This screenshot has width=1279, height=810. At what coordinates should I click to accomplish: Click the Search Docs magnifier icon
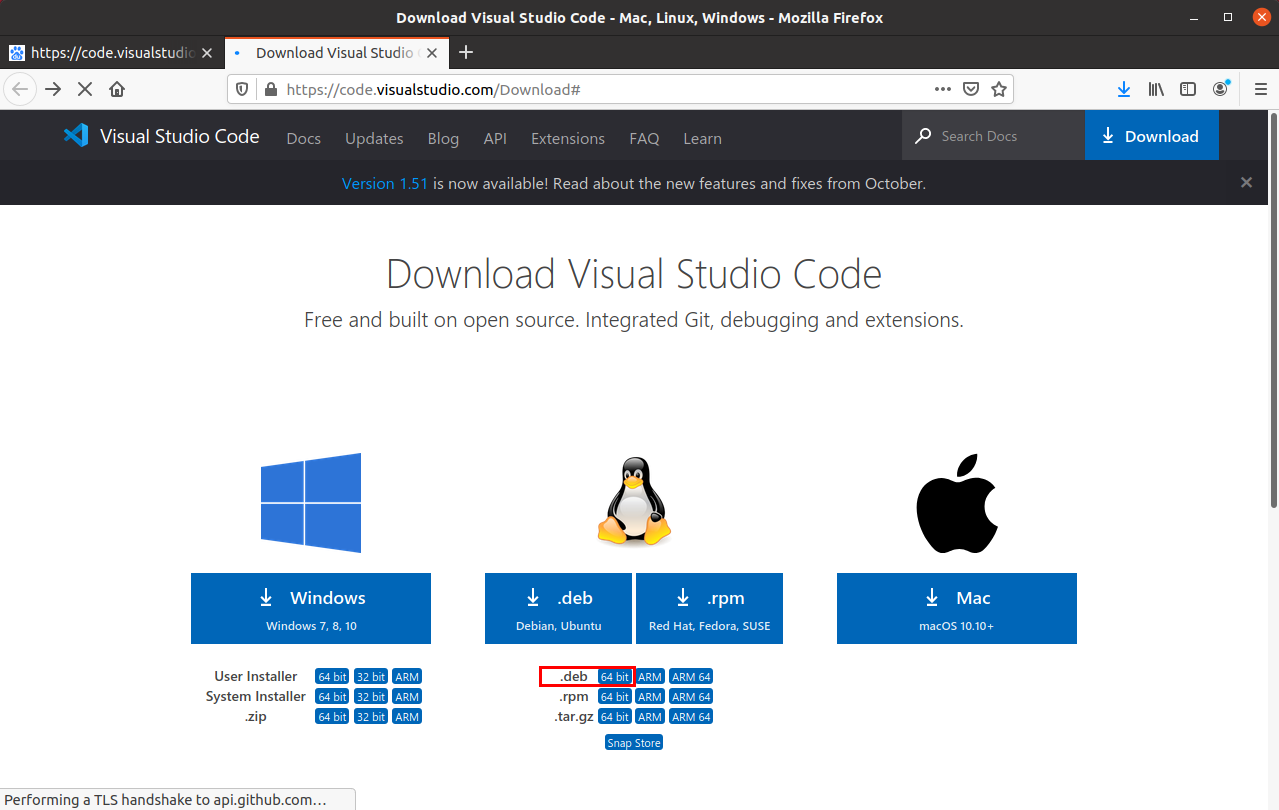[x=923, y=135]
